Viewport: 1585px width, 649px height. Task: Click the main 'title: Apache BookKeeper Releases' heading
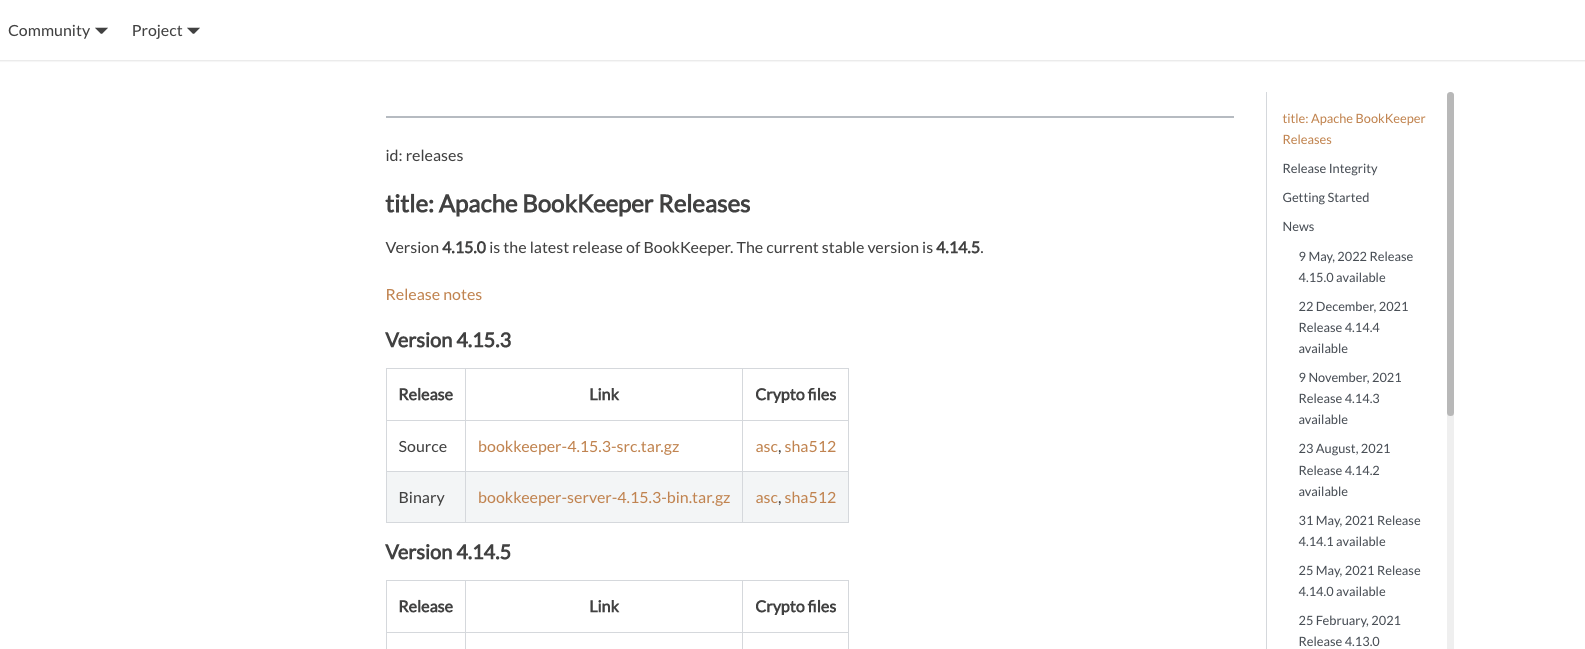pos(568,204)
